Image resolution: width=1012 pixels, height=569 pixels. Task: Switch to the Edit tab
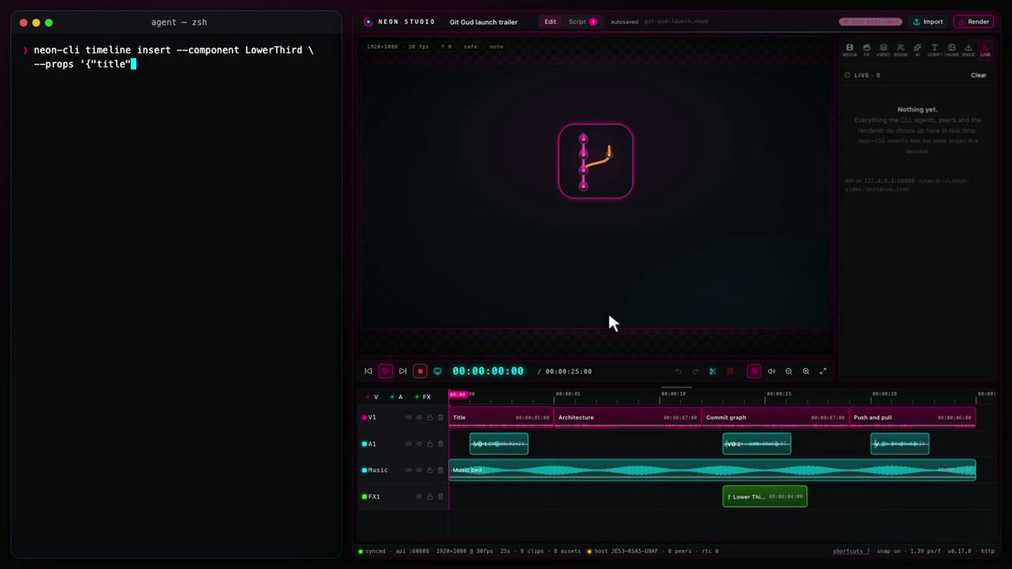(x=550, y=21)
